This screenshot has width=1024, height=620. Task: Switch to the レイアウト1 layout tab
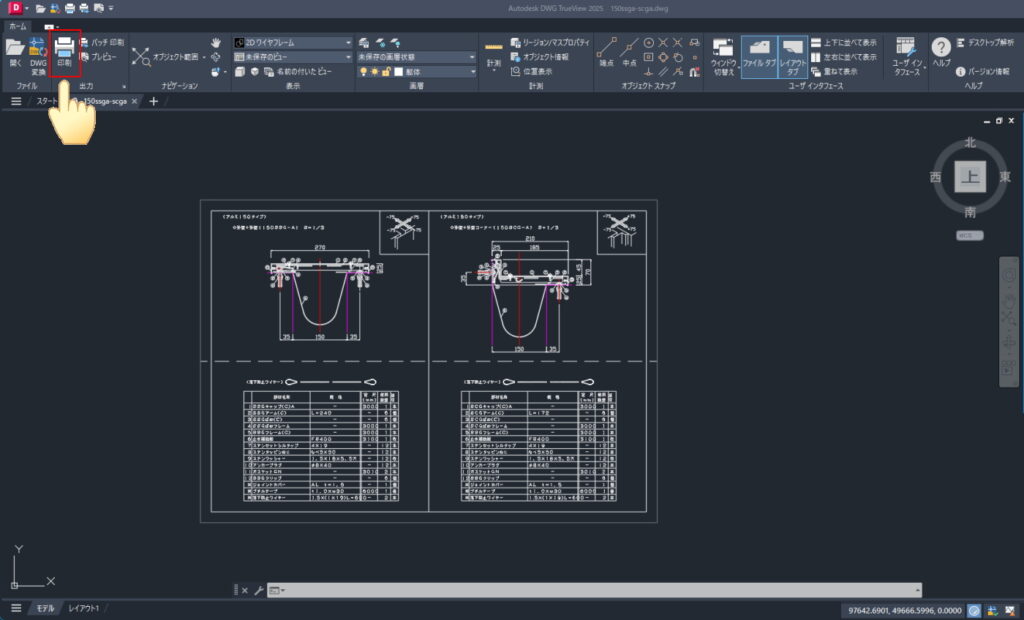click(x=83, y=608)
